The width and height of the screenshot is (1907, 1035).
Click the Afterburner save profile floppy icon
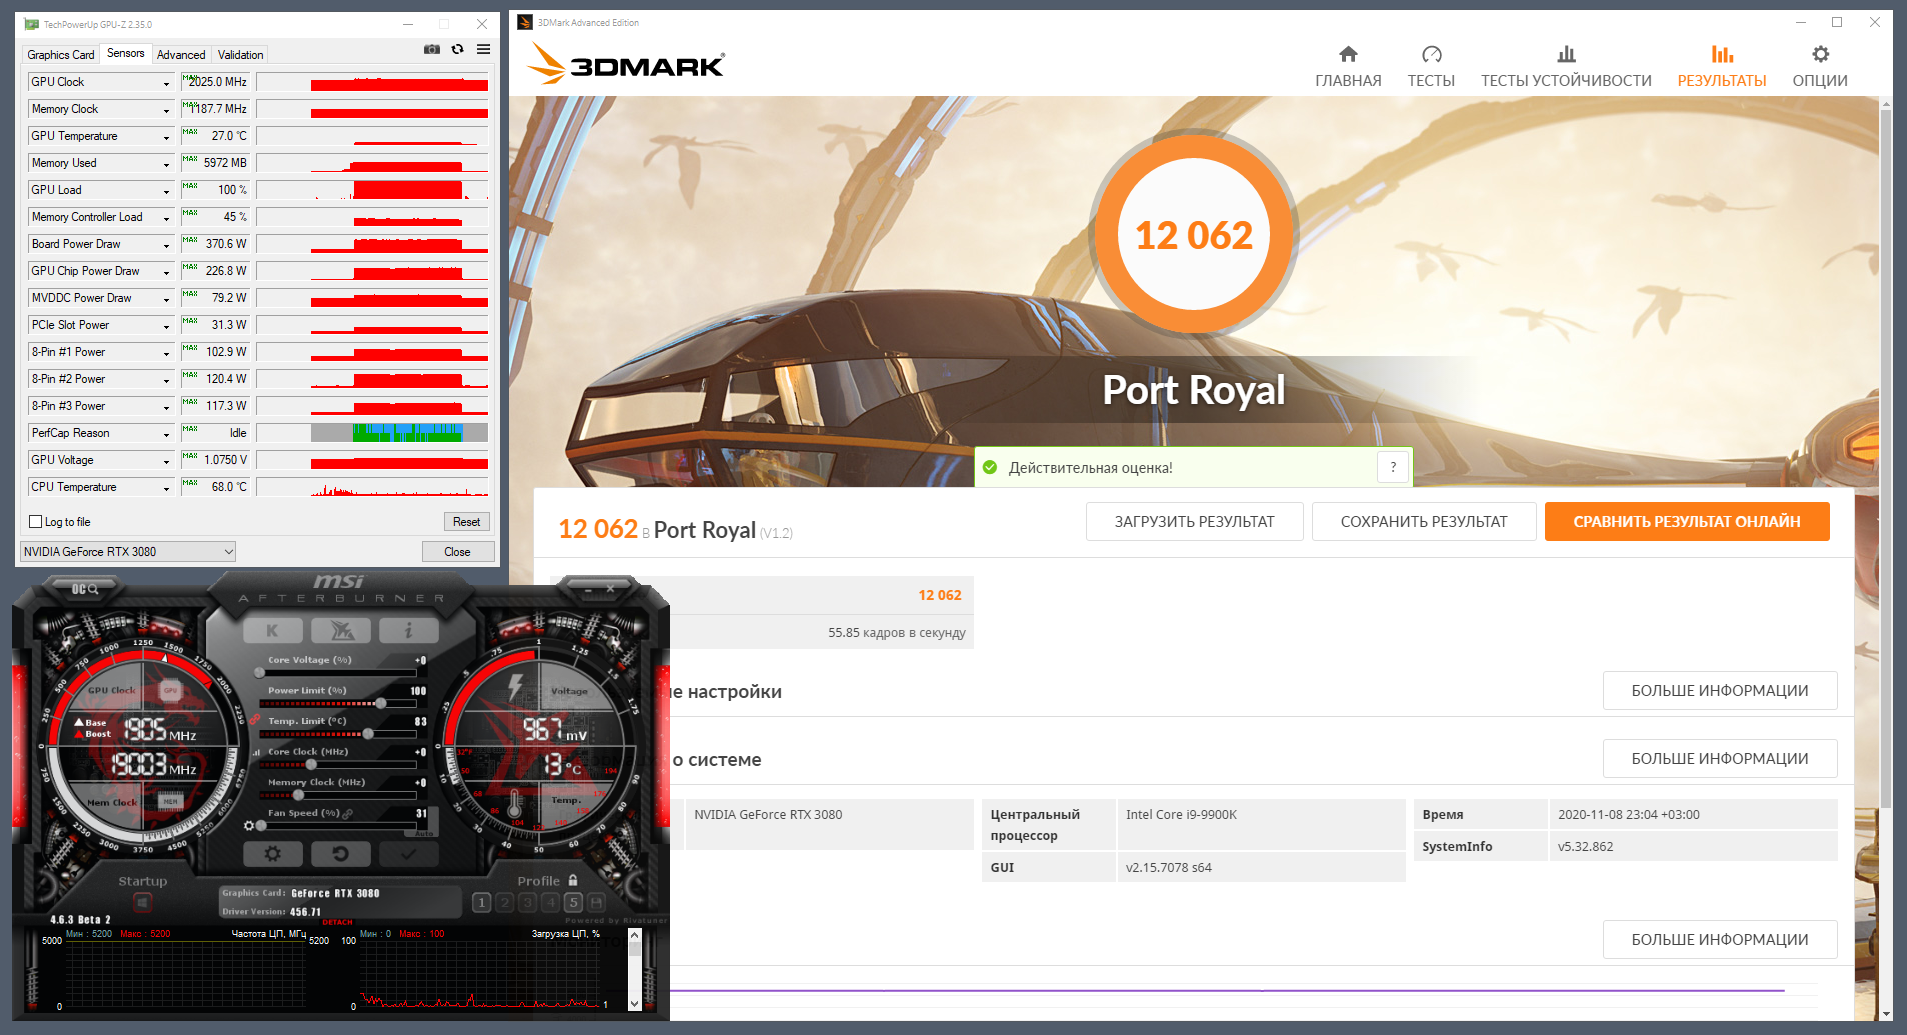[x=597, y=902]
